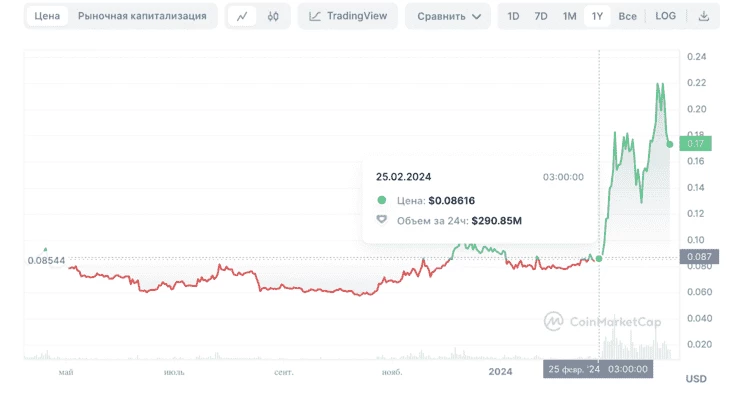The image size is (730, 395).
Task: Click the chart point at 25 Feb 2024
Action: point(599,258)
